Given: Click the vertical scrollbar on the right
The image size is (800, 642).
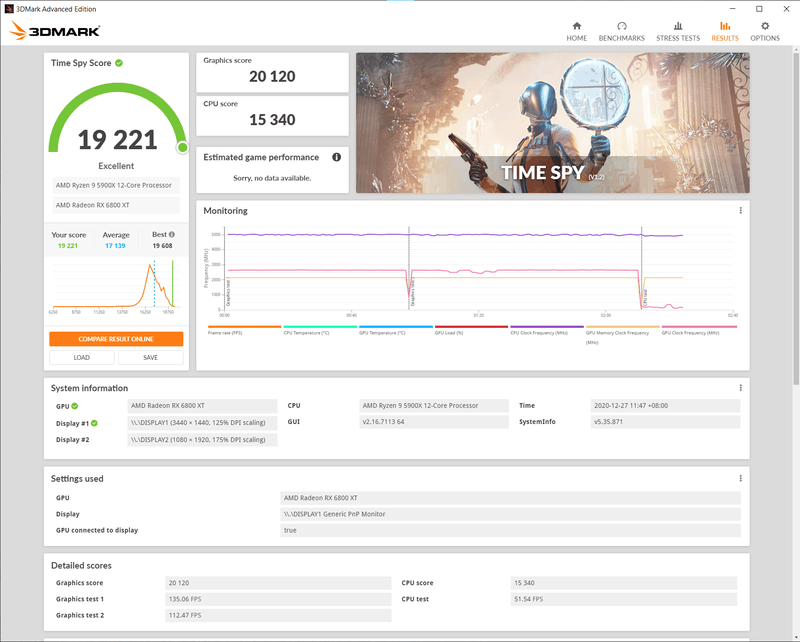Looking at the screenshot, I should point(796,217).
